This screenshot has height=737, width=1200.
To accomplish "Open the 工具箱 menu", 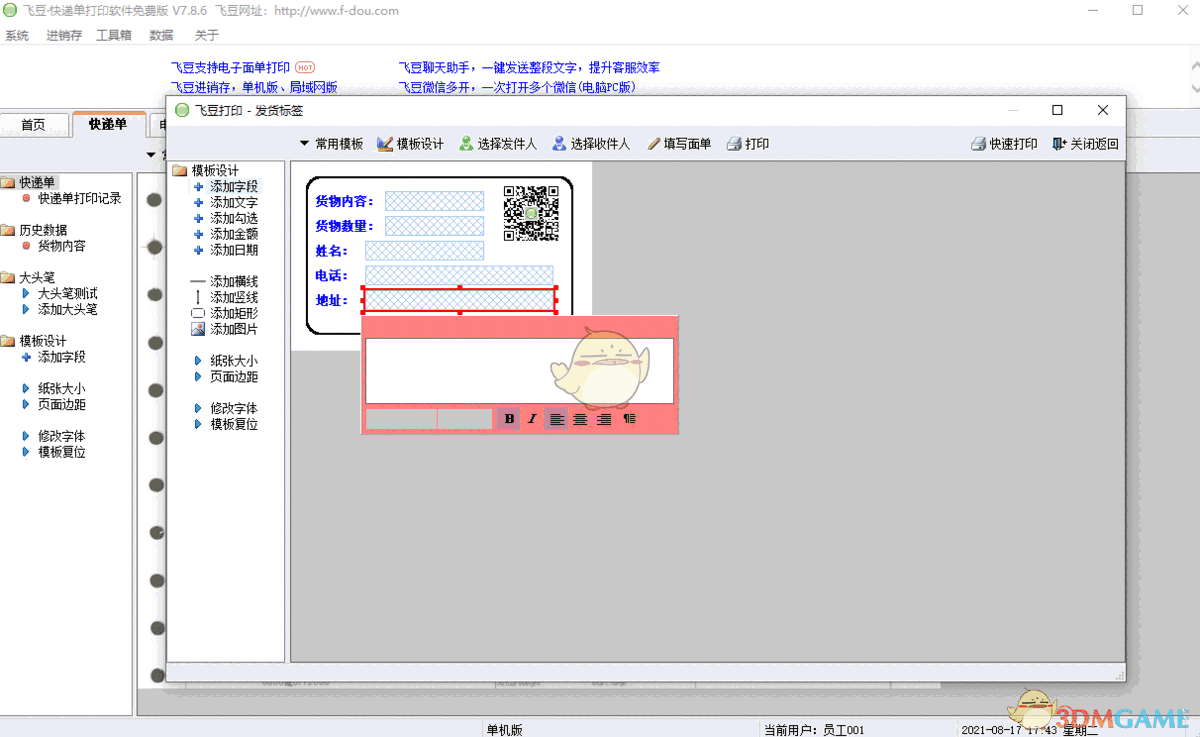I will coord(114,34).
